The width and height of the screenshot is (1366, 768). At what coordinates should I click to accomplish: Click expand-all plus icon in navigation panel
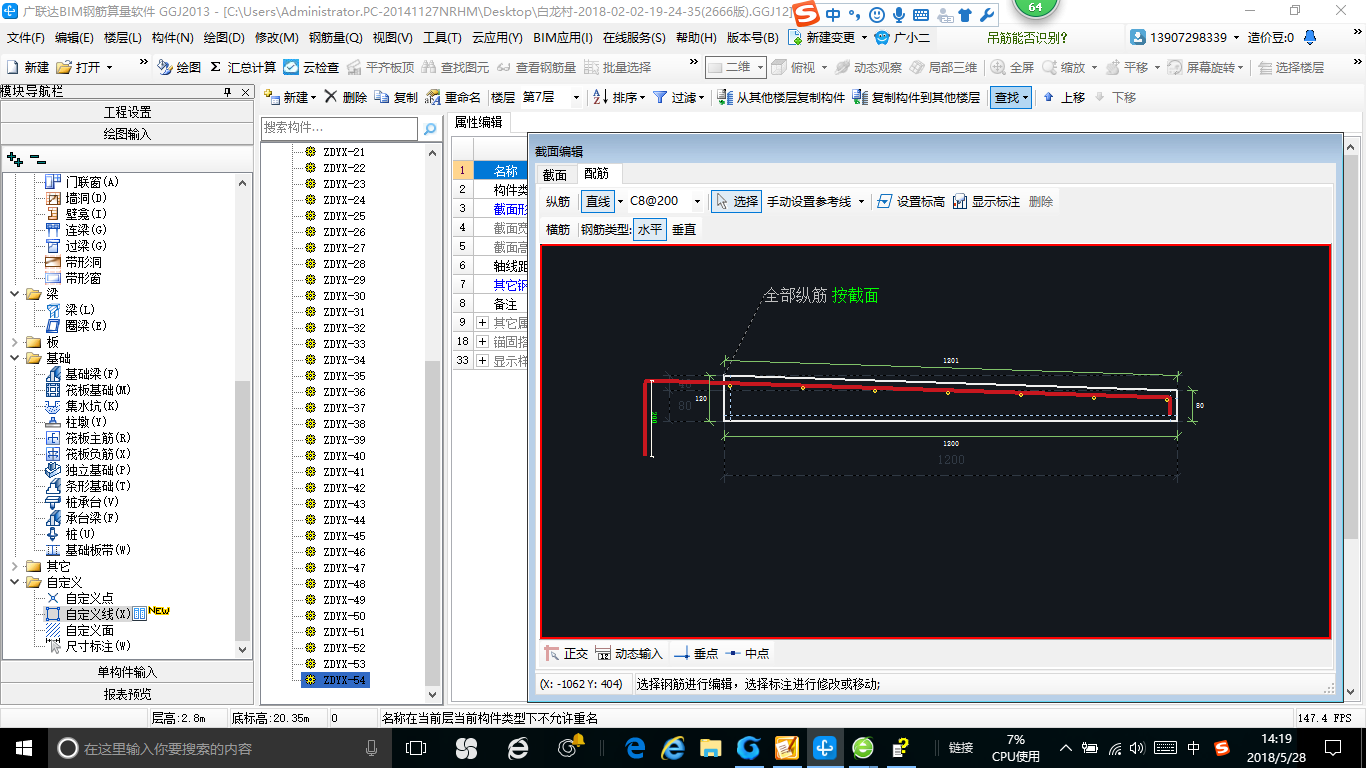(x=14, y=159)
